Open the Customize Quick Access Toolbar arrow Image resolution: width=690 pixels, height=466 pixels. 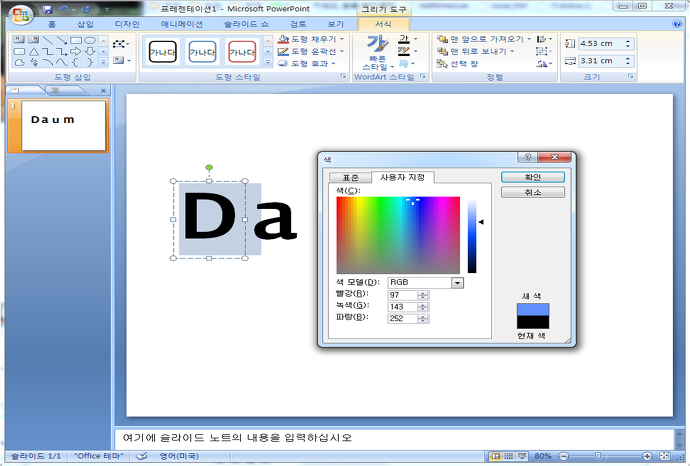(107, 9)
